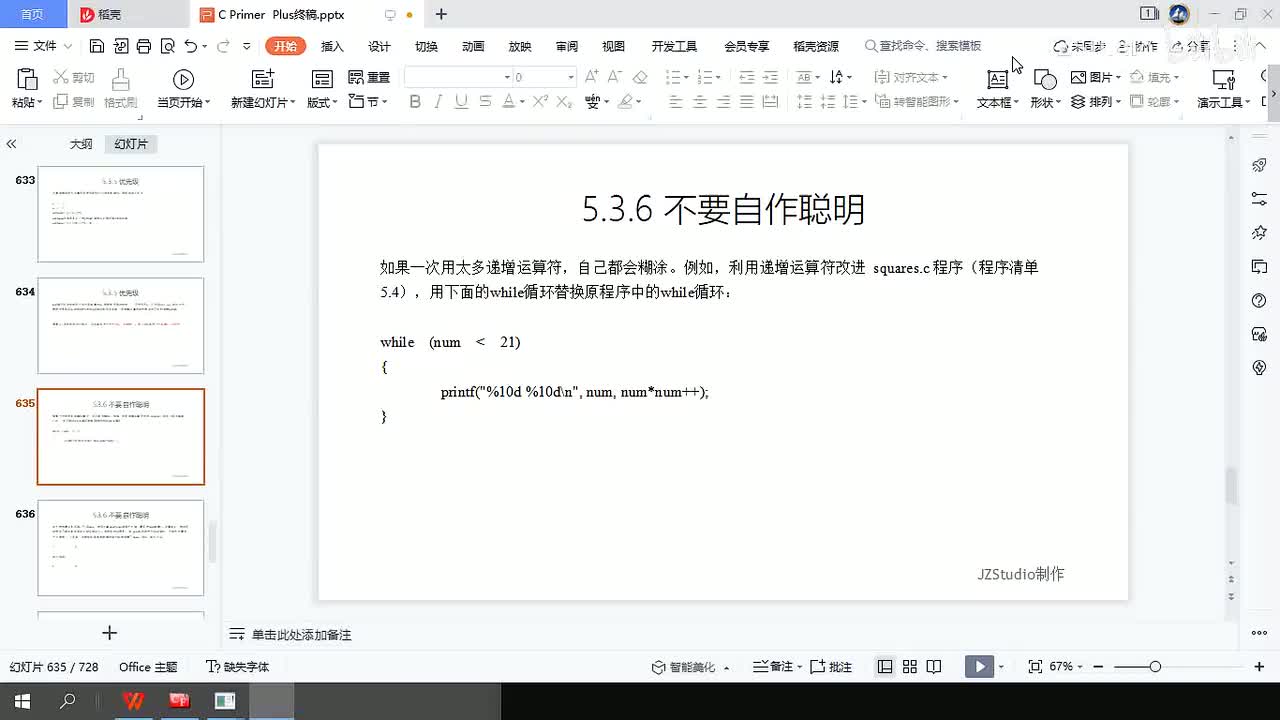The width and height of the screenshot is (1280, 720).
Task: Toggle the 备注 notes pane
Action: (776, 667)
